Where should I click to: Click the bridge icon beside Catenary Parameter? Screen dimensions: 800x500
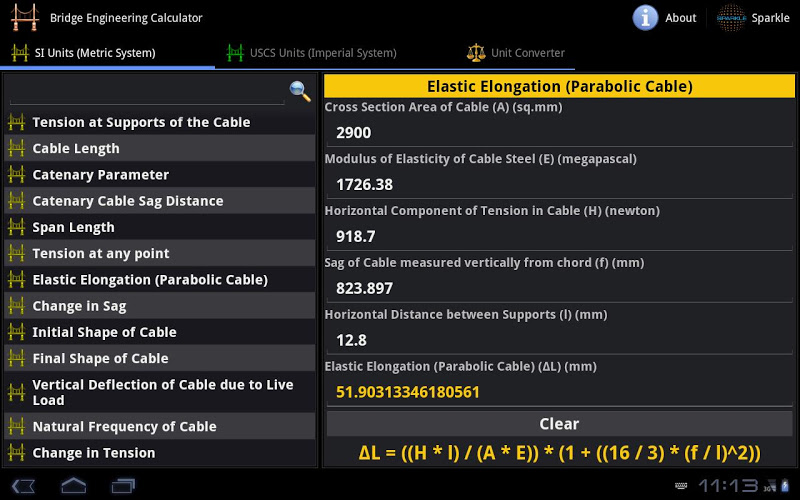pyautogui.click(x=16, y=174)
